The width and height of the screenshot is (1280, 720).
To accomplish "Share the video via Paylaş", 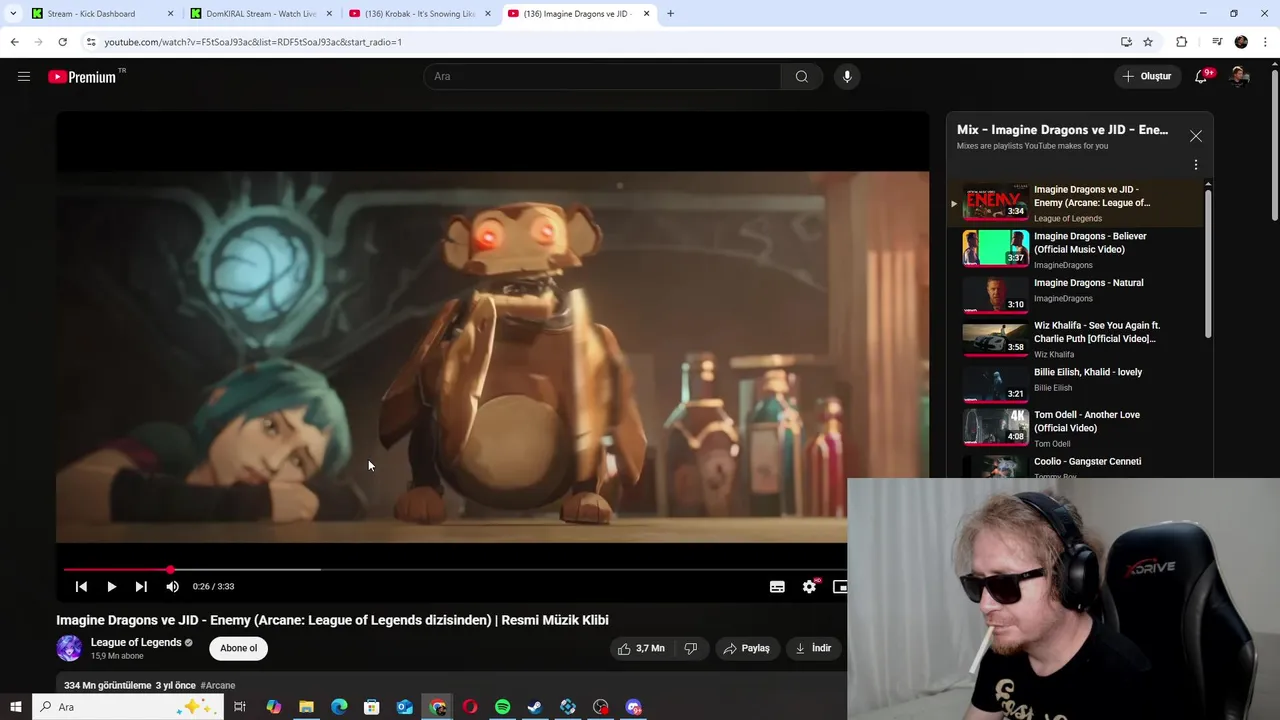I will click(x=746, y=648).
